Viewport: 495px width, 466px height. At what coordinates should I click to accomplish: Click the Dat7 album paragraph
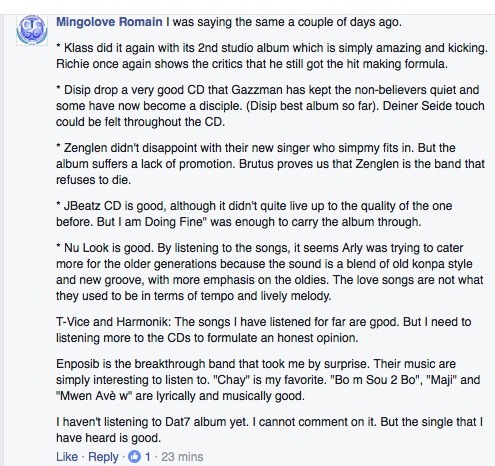pyautogui.click(x=269, y=430)
